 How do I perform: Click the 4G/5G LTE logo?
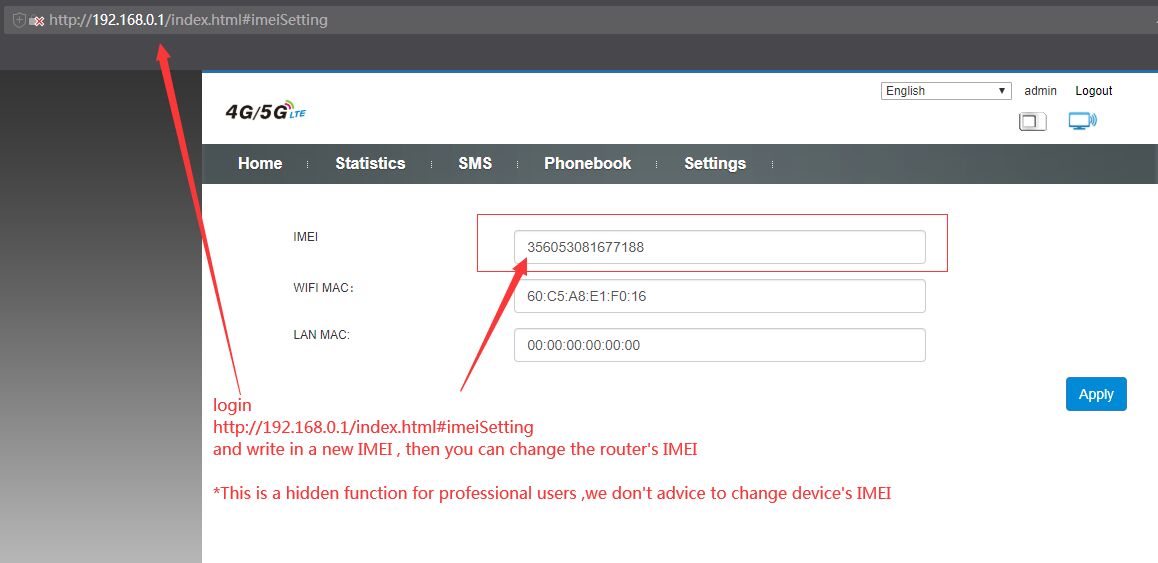(x=265, y=112)
